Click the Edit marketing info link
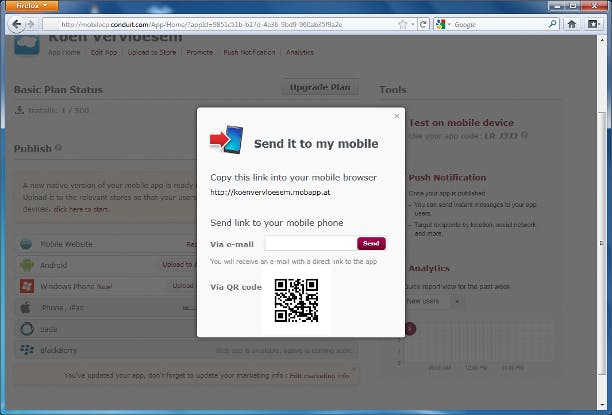The height and width of the screenshot is (415, 612). point(319,376)
